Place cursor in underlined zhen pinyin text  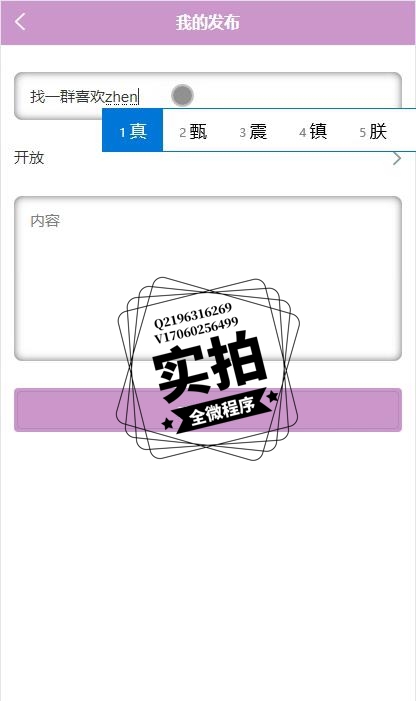(x=122, y=97)
